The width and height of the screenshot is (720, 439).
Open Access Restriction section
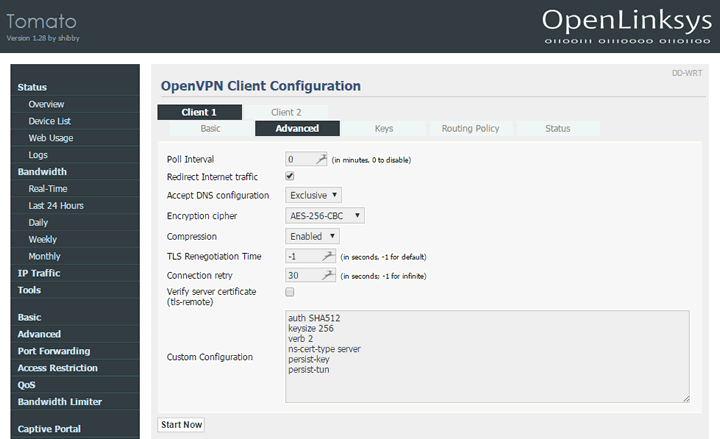[x=58, y=368]
